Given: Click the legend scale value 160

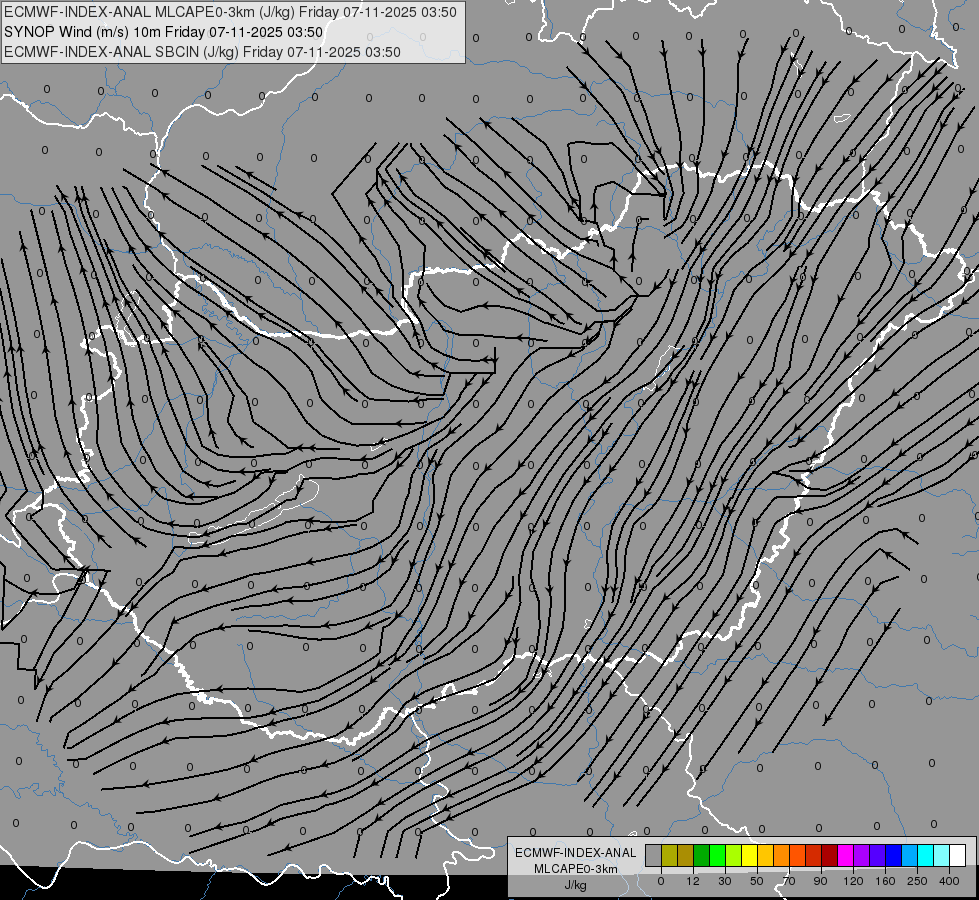Looking at the screenshot, I should pos(885,881).
